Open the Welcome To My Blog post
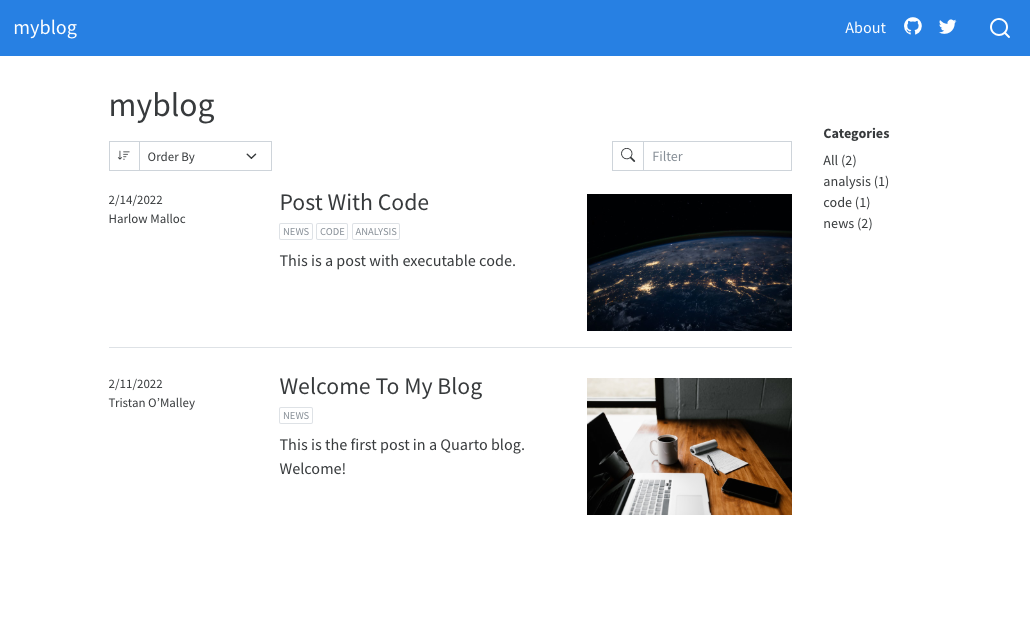Viewport: 1030px width, 636px height. (x=380, y=386)
